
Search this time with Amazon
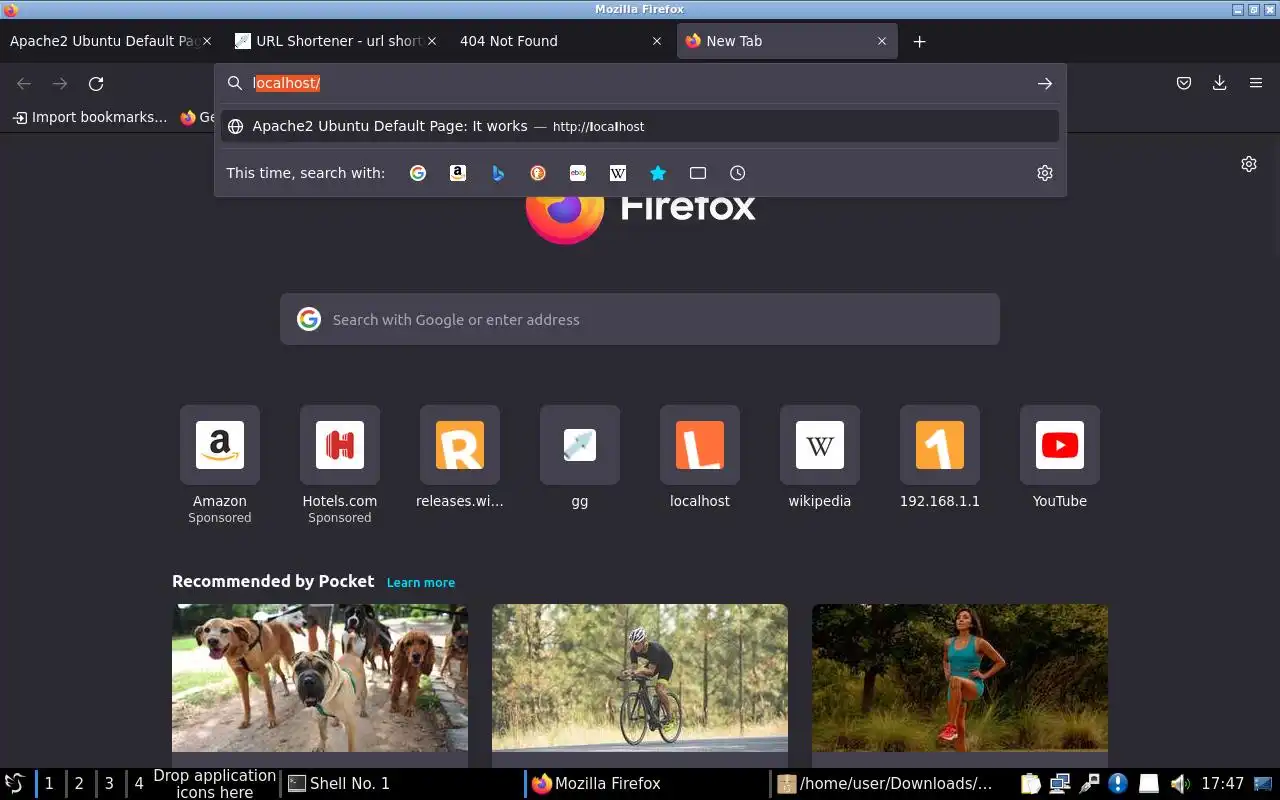pos(458,173)
